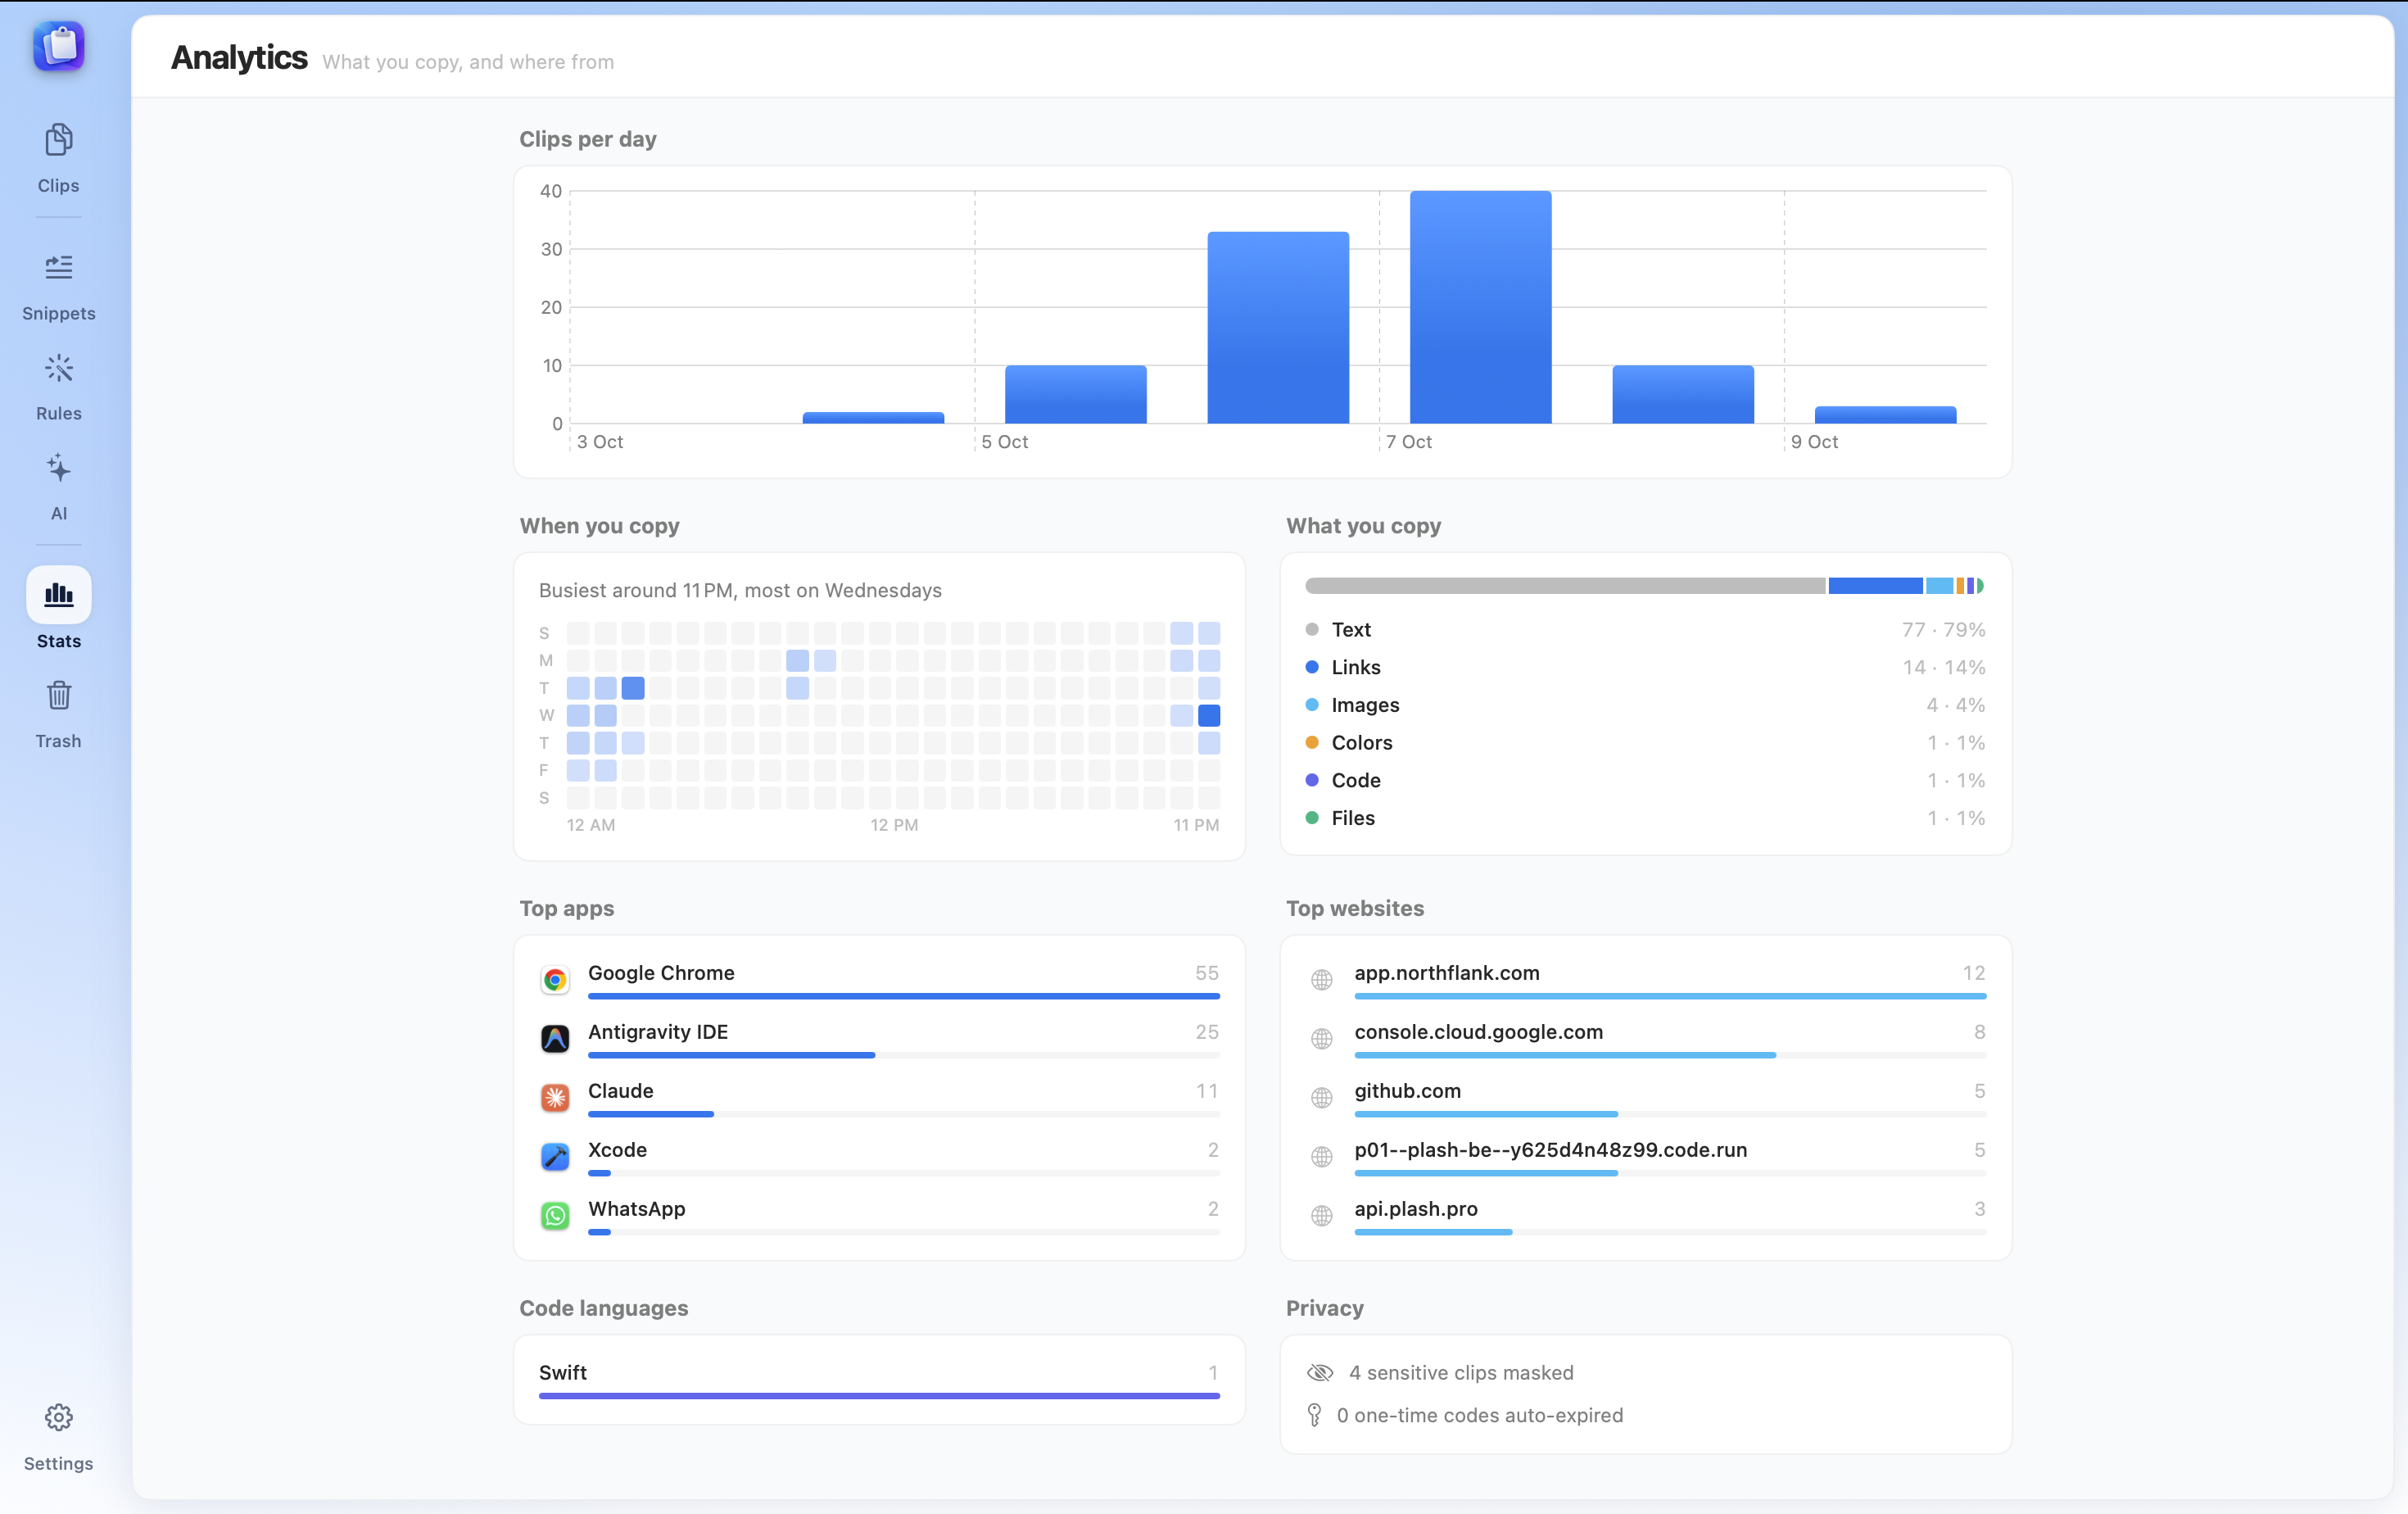Click '4 sensitive clips masked' text
This screenshot has height=1514, width=2408.
[x=1461, y=1373]
